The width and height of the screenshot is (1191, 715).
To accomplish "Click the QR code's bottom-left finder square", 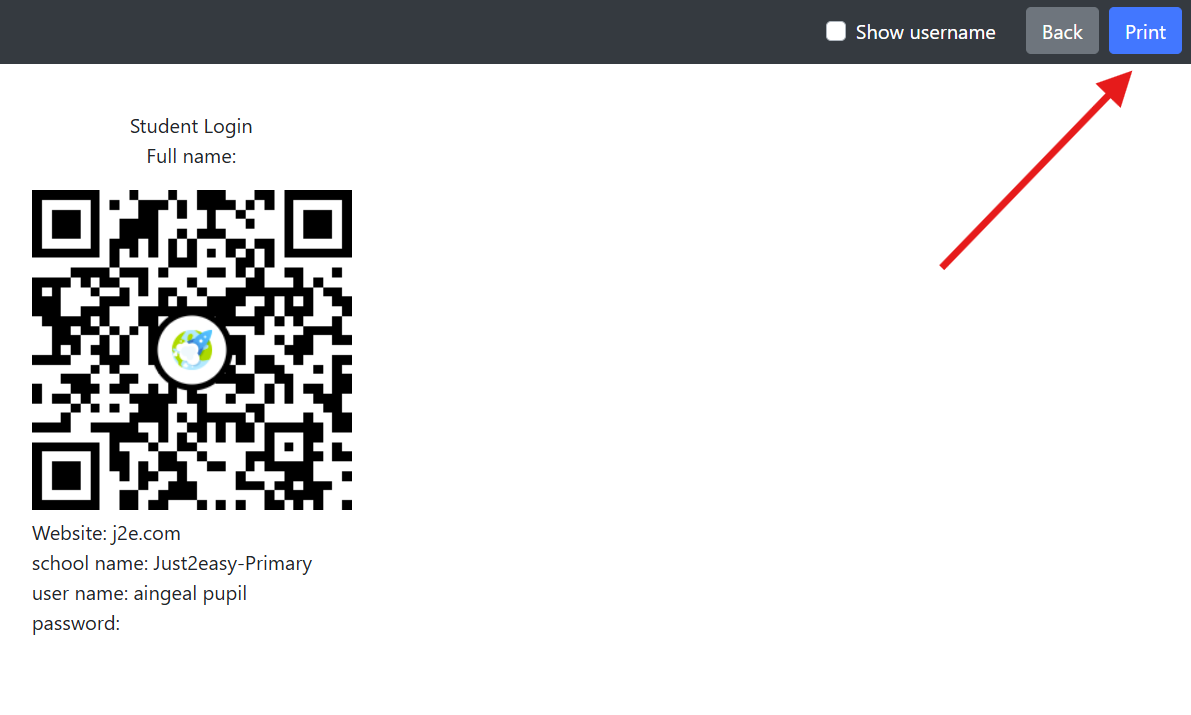I will 65,476.
